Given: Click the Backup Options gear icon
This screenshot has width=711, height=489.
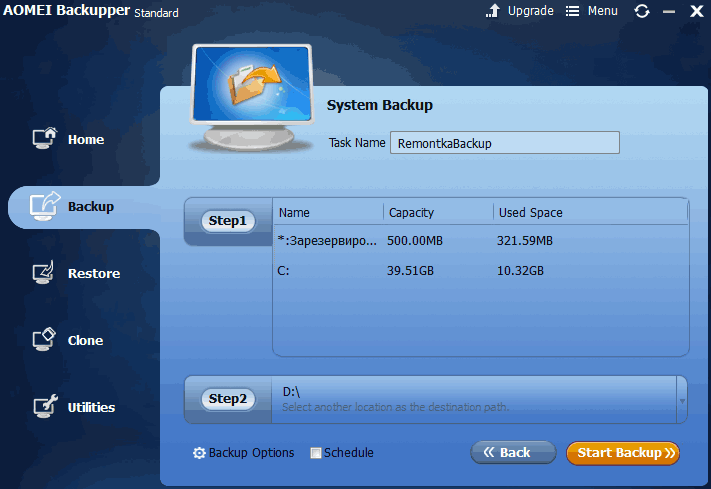Looking at the screenshot, I should pos(199,453).
